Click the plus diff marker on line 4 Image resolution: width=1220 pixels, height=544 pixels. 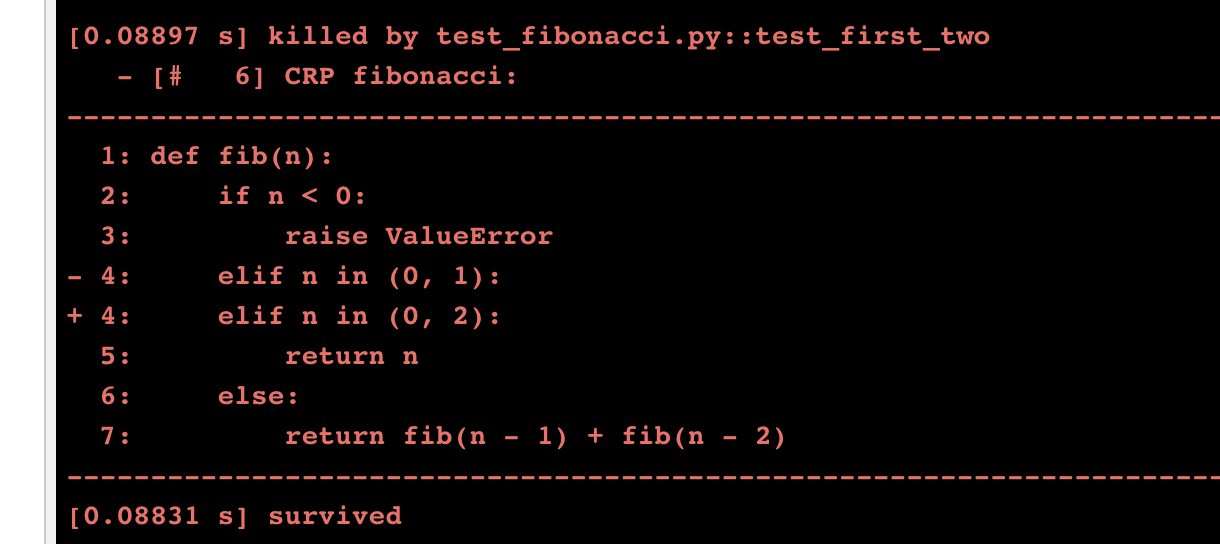click(76, 316)
